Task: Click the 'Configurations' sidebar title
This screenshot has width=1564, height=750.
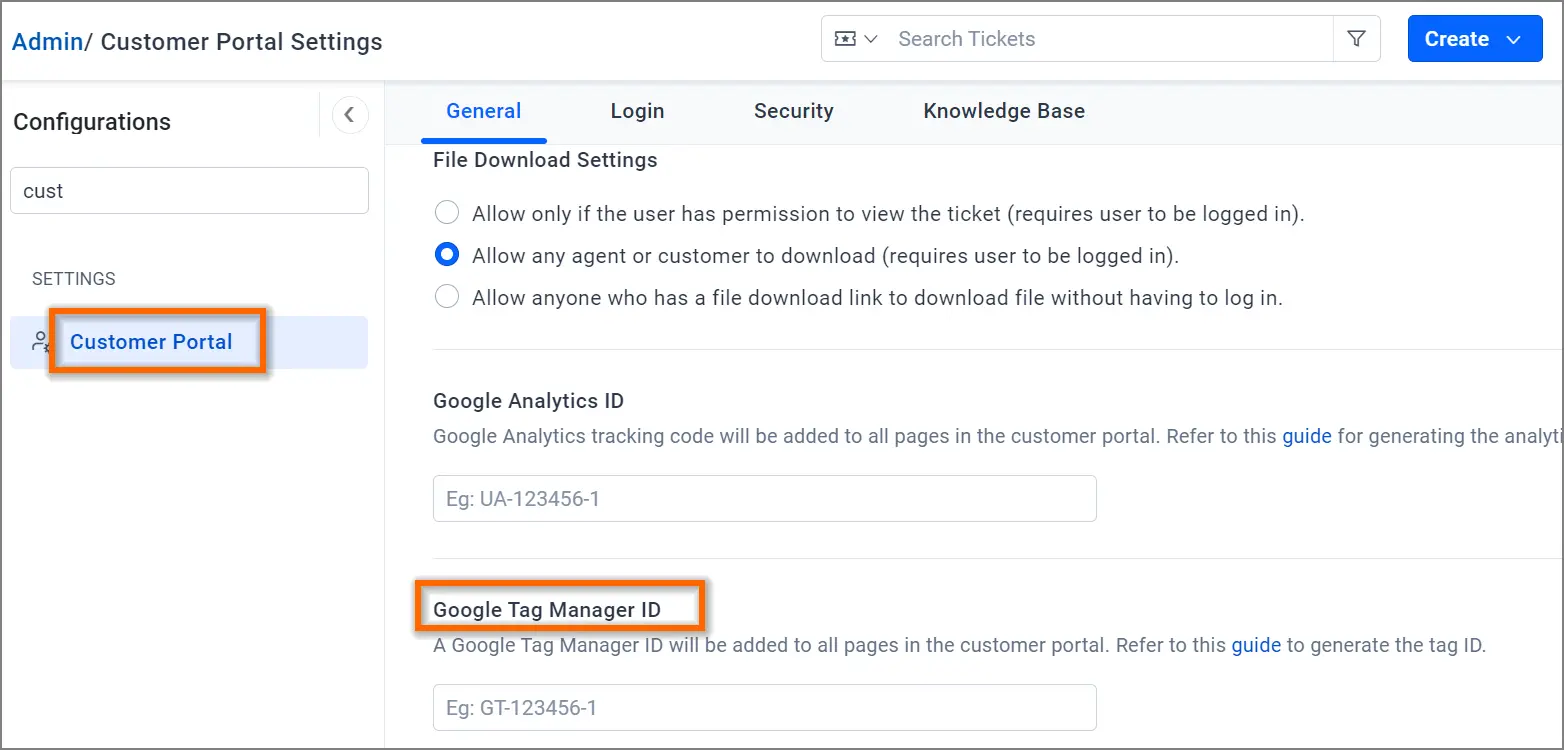Action: click(92, 122)
